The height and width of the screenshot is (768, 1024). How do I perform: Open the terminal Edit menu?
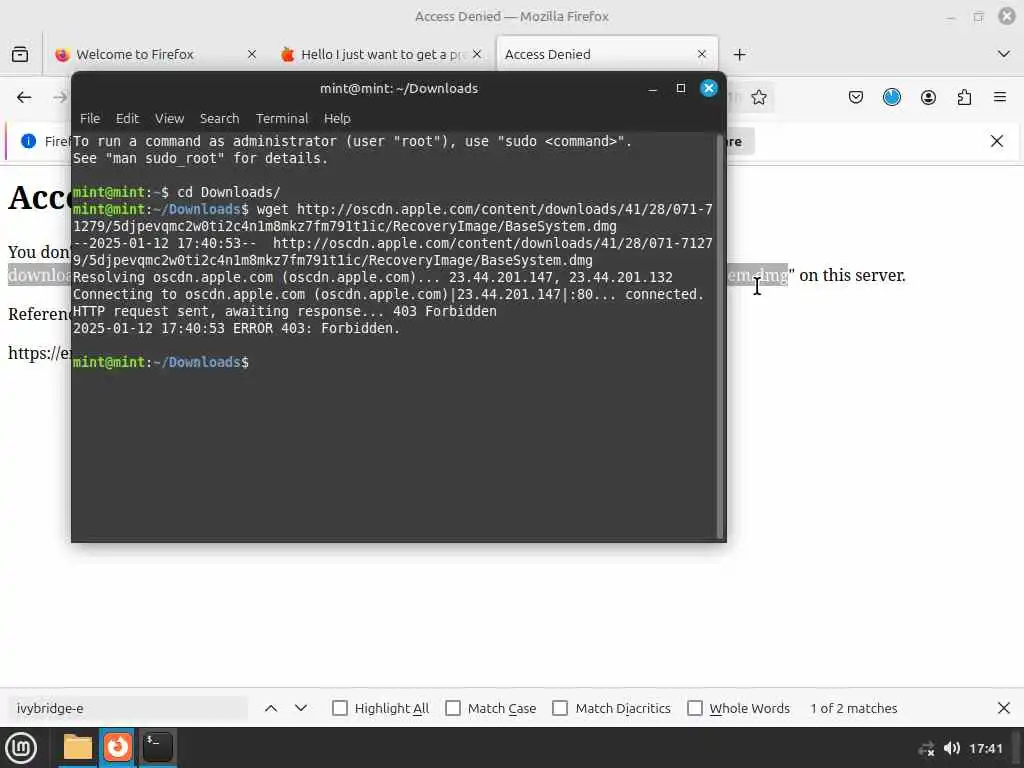[127, 118]
